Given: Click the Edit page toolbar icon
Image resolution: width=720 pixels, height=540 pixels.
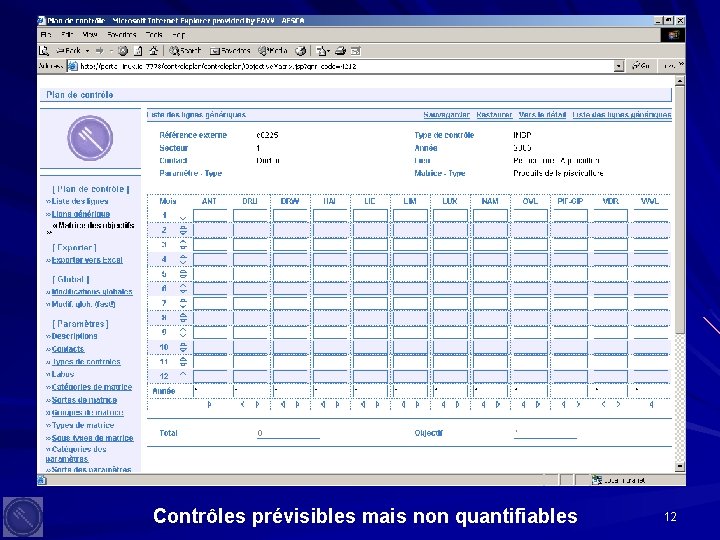Looking at the screenshot, I should pyautogui.click(x=356, y=51).
